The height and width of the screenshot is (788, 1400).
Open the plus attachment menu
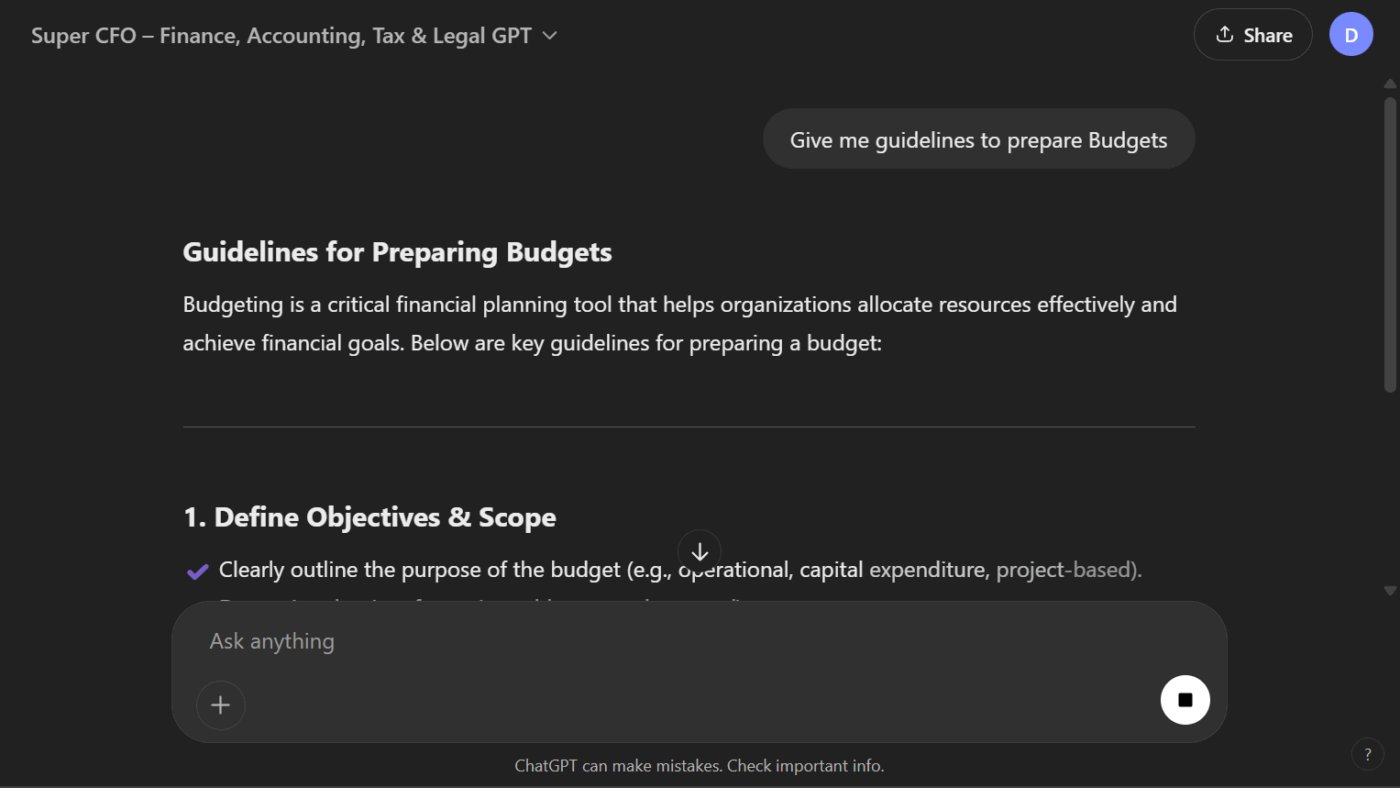(220, 705)
